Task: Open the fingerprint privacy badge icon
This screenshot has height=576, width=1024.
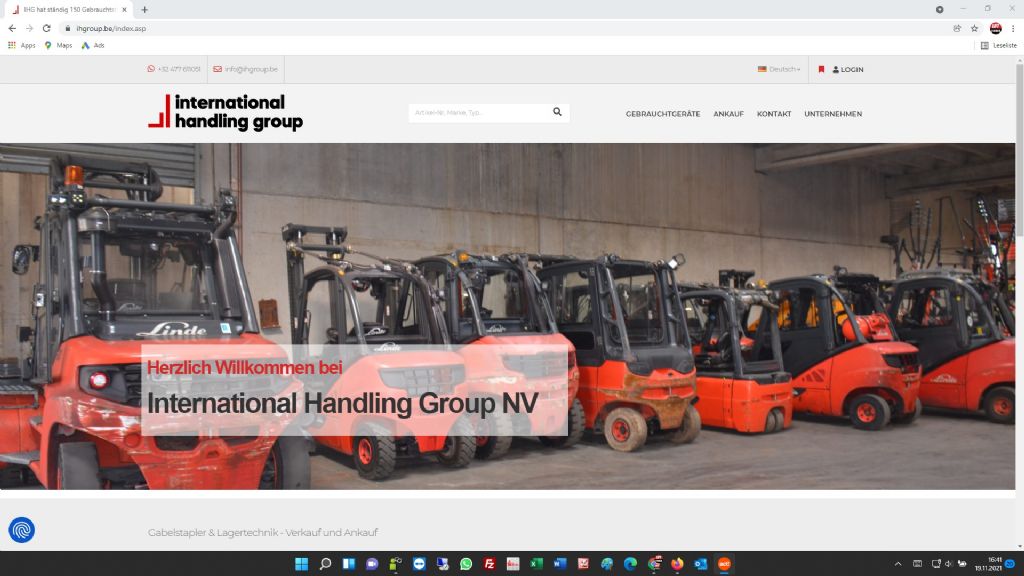Action: click(x=22, y=530)
